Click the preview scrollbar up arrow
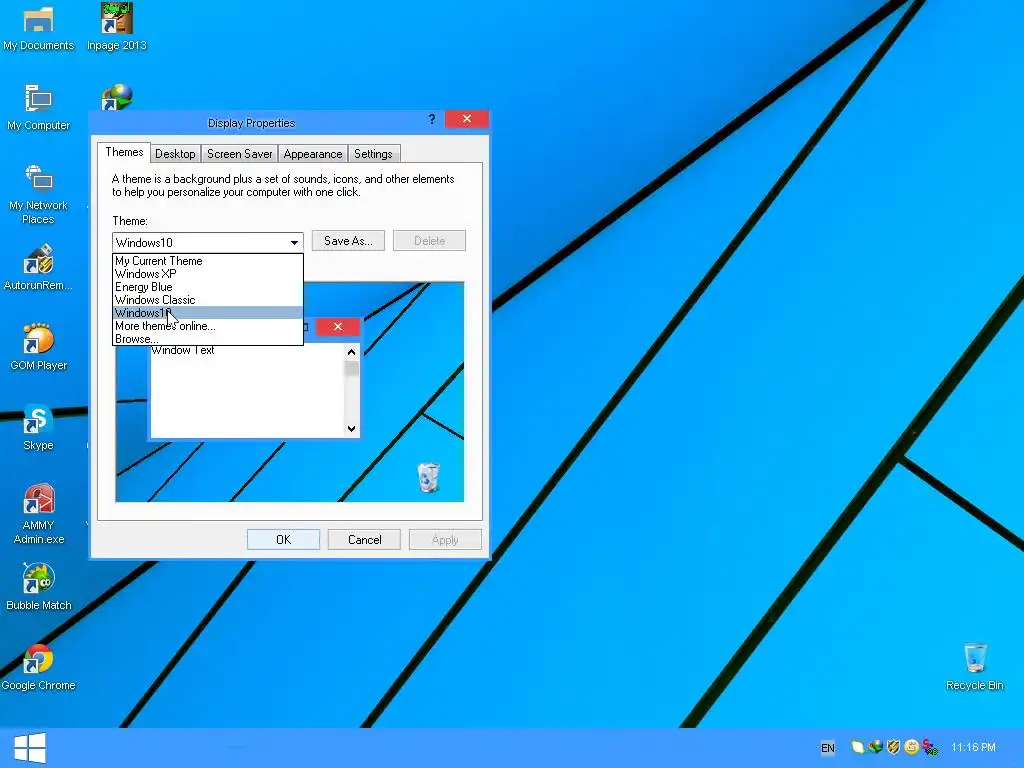This screenshot has width=1024, height=768. 351,352
